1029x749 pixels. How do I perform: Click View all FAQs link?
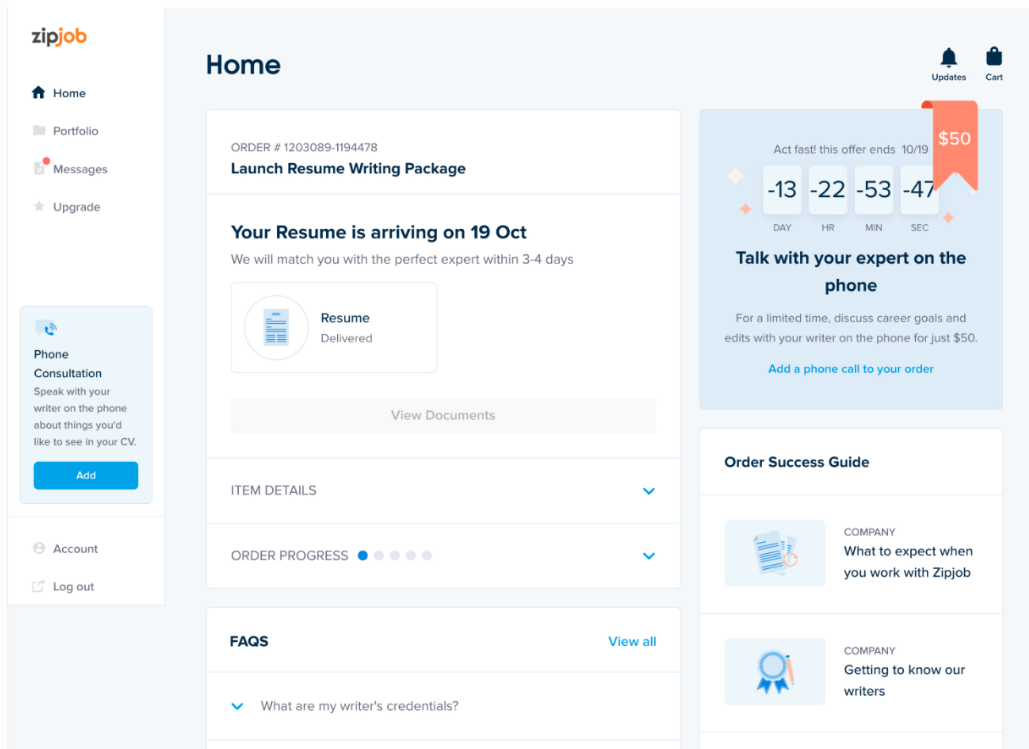tap(632, 641)
